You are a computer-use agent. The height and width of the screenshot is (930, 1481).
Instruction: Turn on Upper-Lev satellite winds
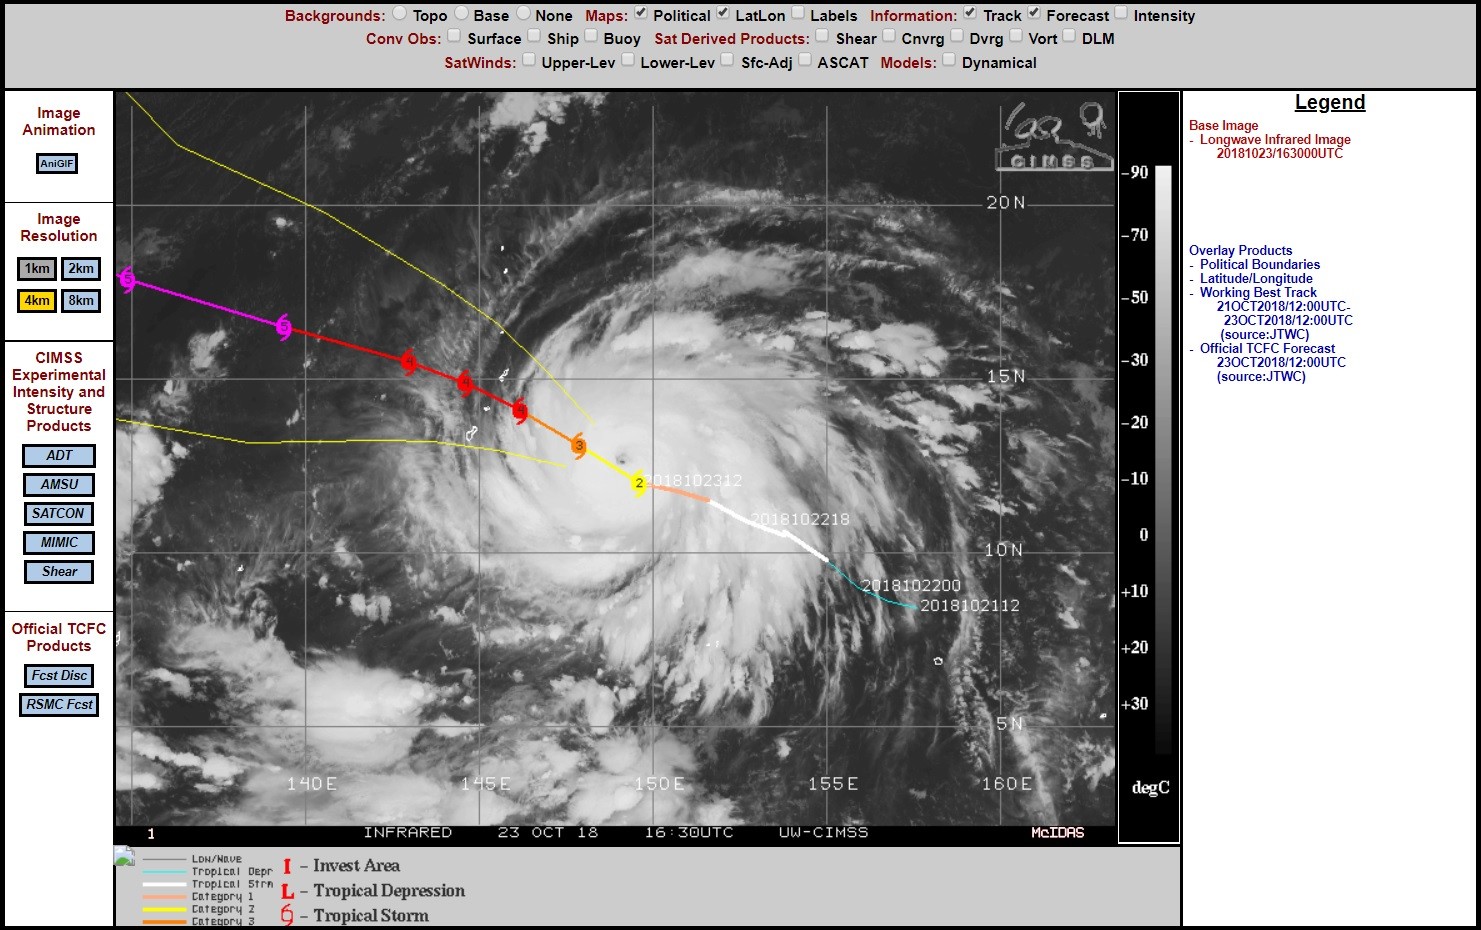point(528,61)
